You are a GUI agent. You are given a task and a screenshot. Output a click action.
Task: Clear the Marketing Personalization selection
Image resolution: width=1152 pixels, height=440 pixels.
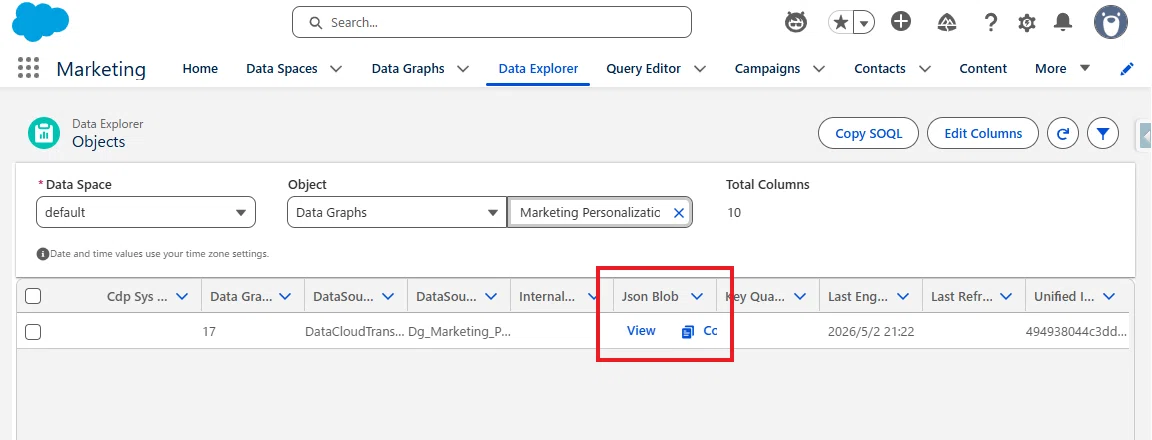coord(679,212)
